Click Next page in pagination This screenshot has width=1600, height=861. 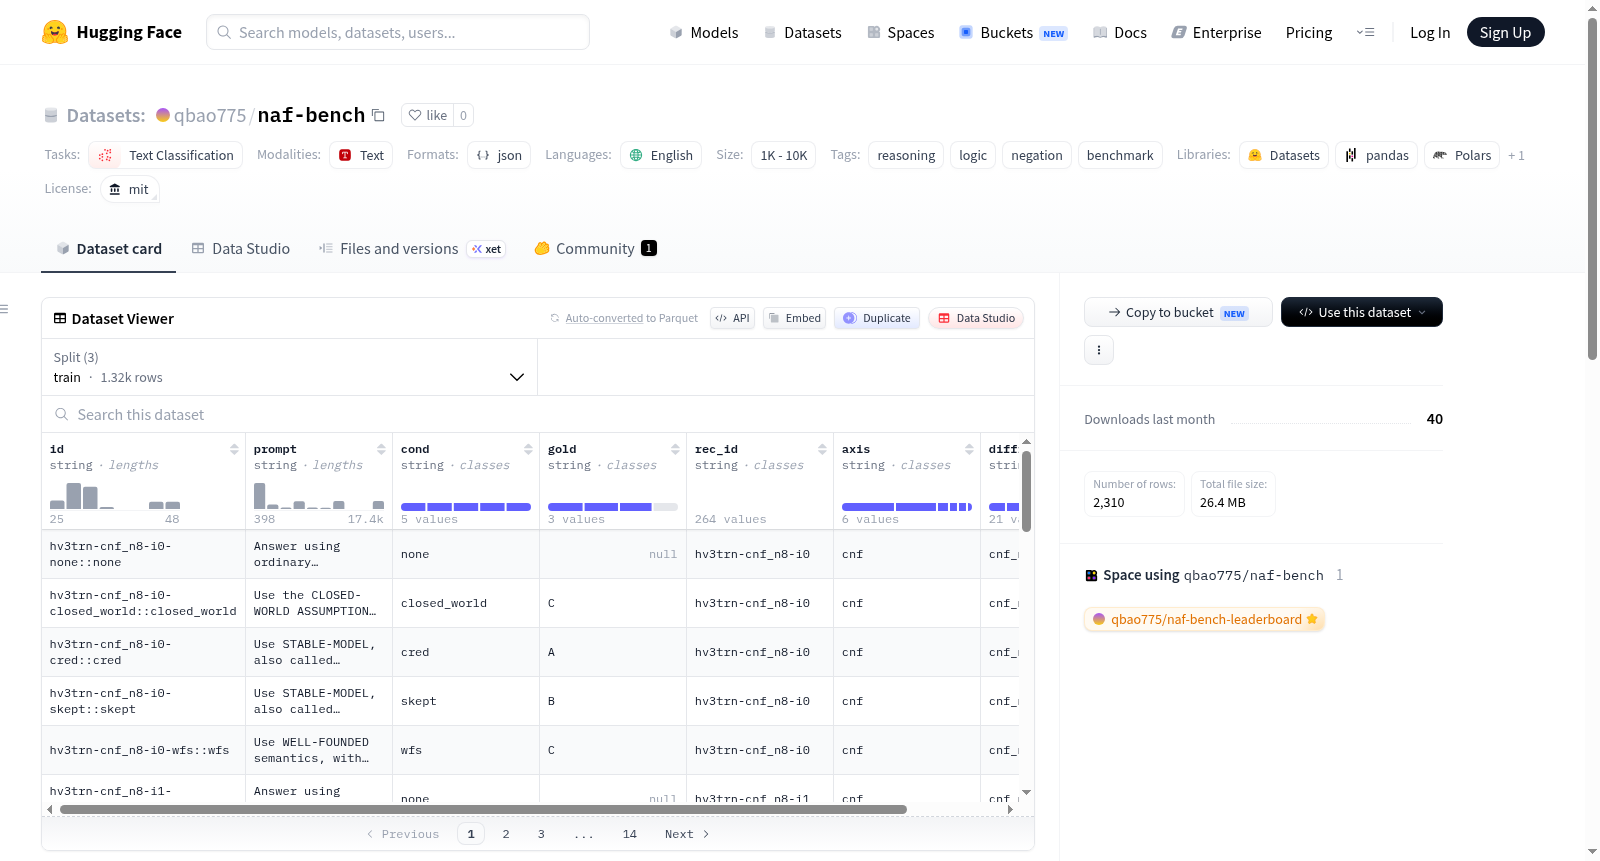[x=687, y=834]
